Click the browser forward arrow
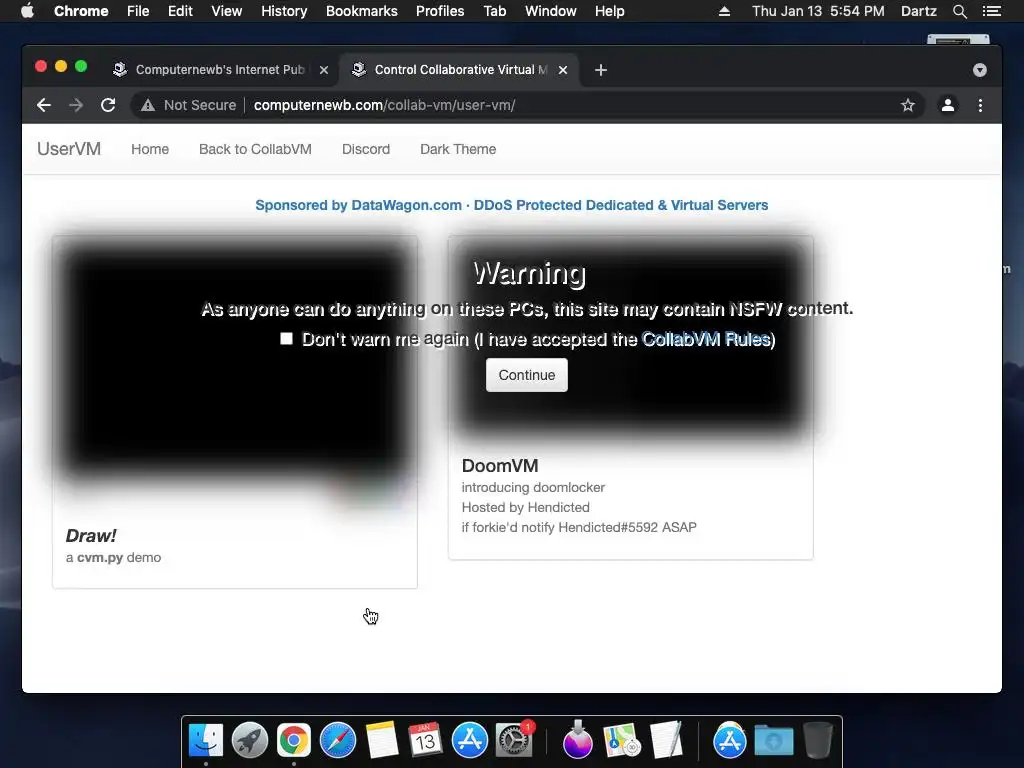Screen dimensions: 1024x768 (x=76, y=105)
